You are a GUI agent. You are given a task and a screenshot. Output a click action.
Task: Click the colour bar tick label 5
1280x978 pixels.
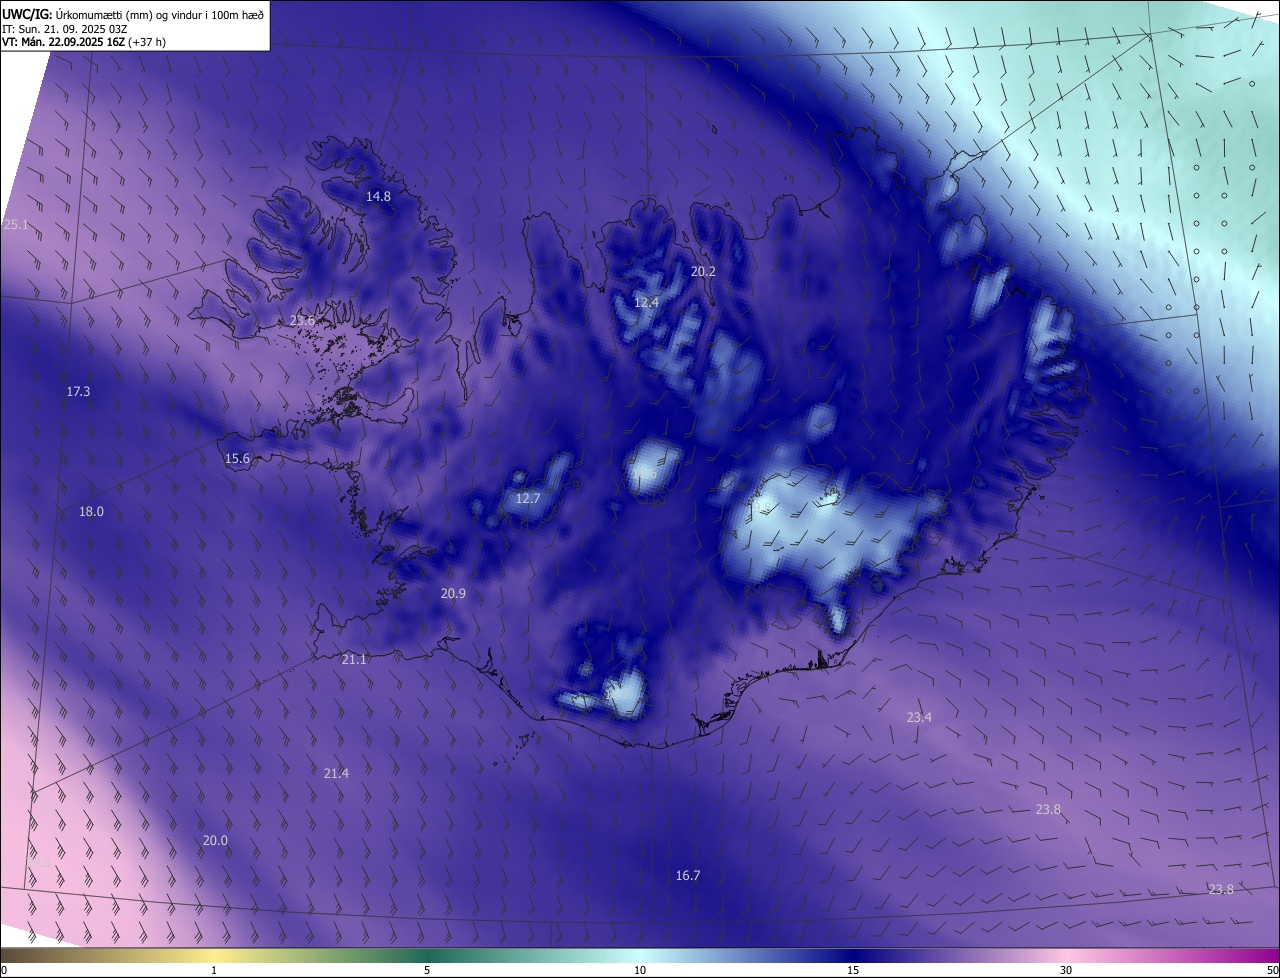point(427,970)
